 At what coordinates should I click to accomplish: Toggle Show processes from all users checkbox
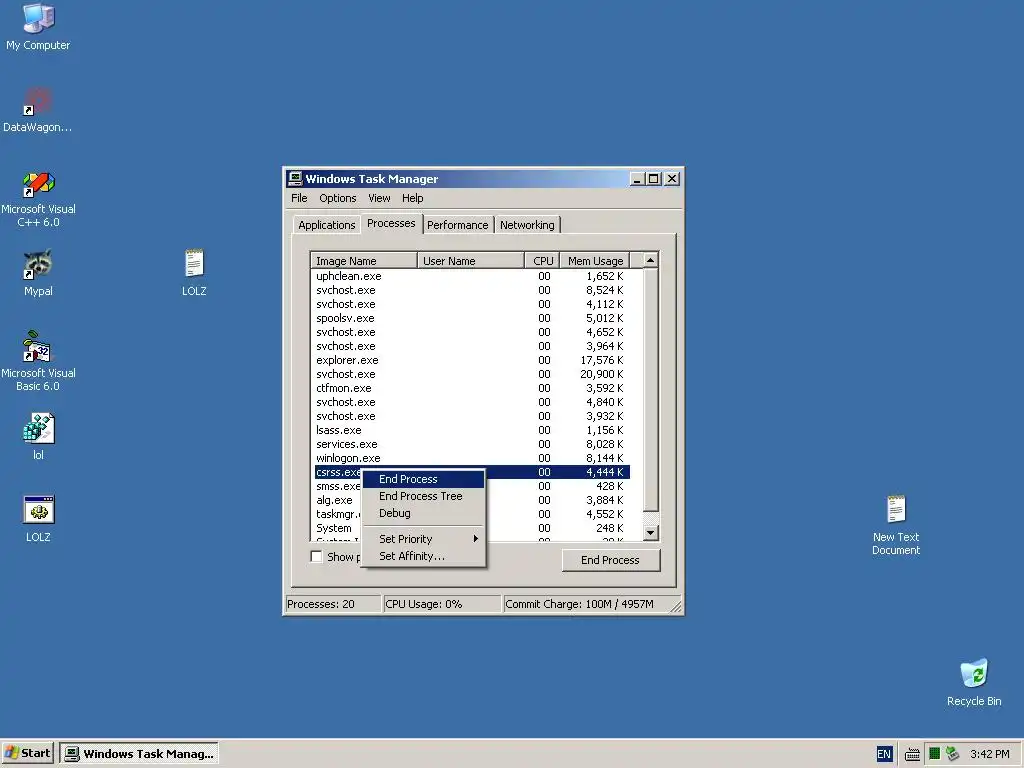point(317,556)
